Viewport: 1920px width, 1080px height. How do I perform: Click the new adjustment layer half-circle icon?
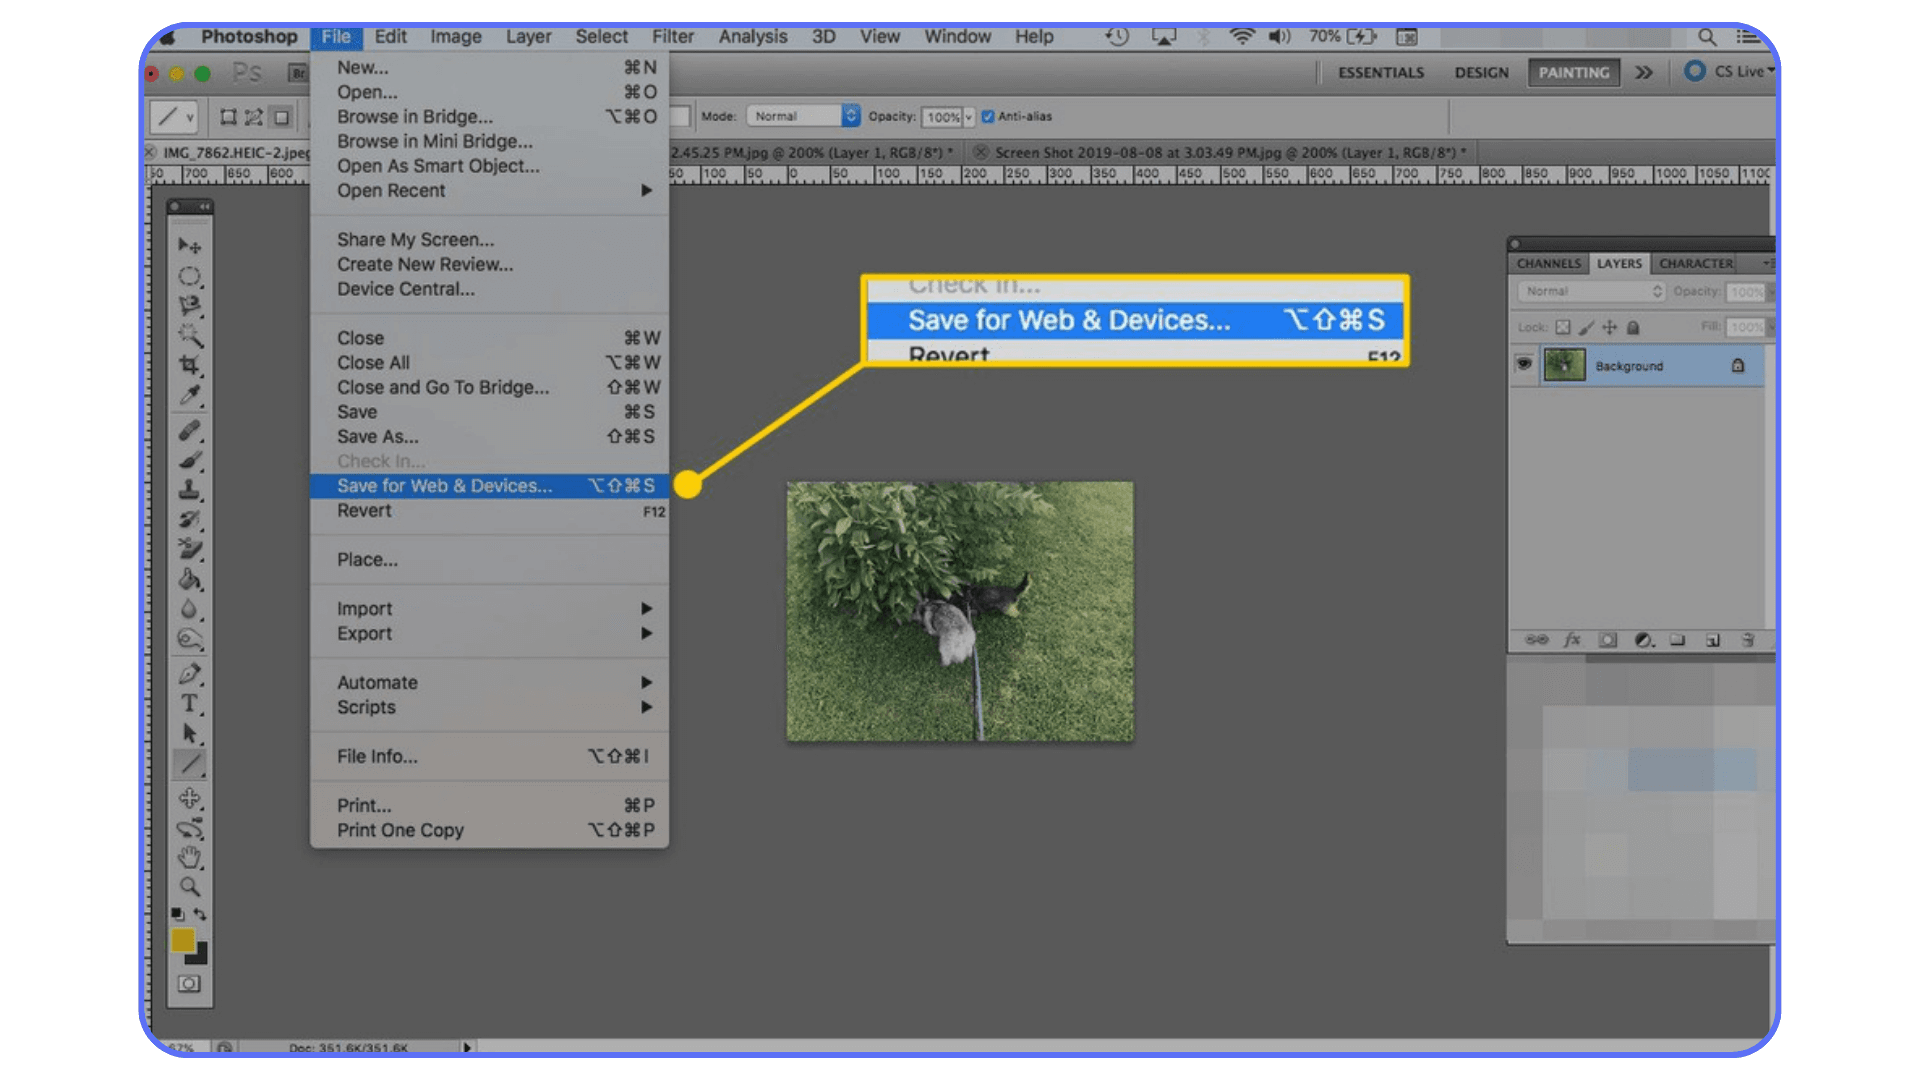[1644, 640]
